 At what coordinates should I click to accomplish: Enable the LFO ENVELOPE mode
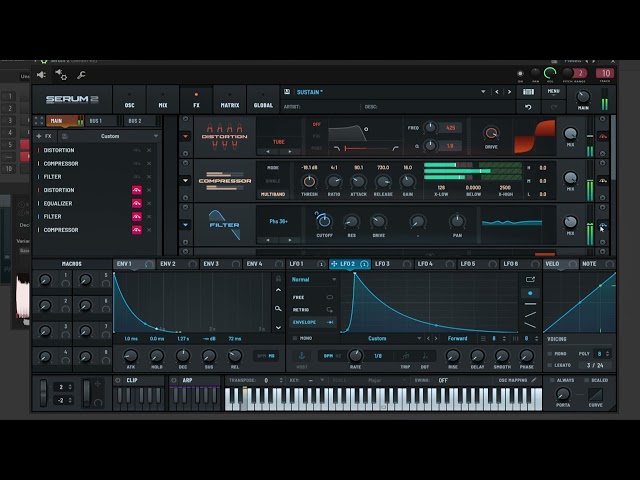313,322
